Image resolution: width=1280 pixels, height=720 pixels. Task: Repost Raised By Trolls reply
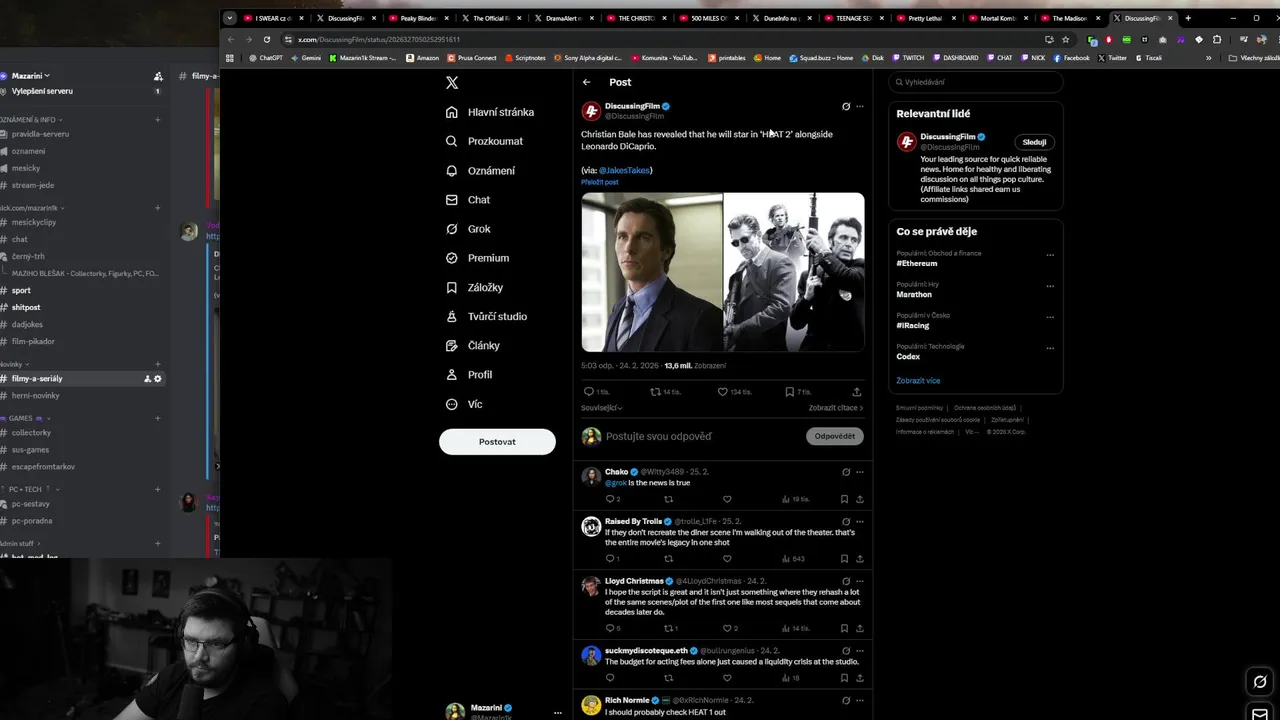click(x=668, y=559)
